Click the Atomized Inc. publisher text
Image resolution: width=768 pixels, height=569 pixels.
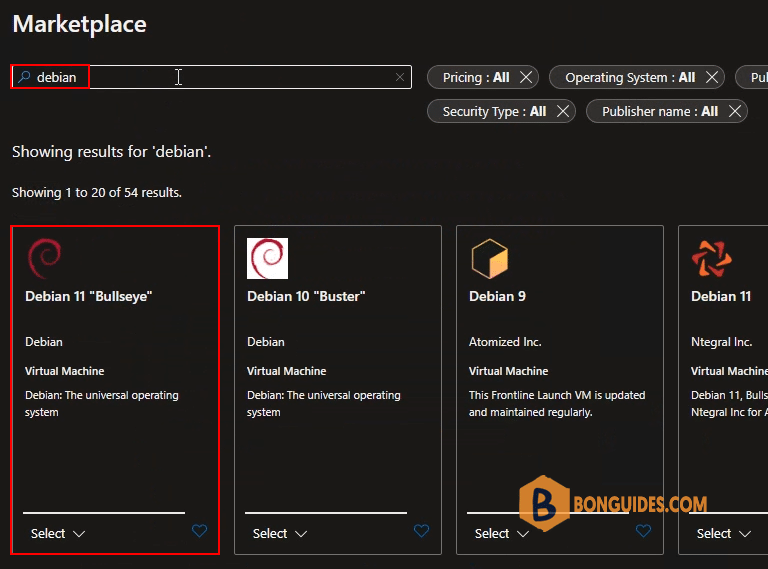tap(505, 342)
